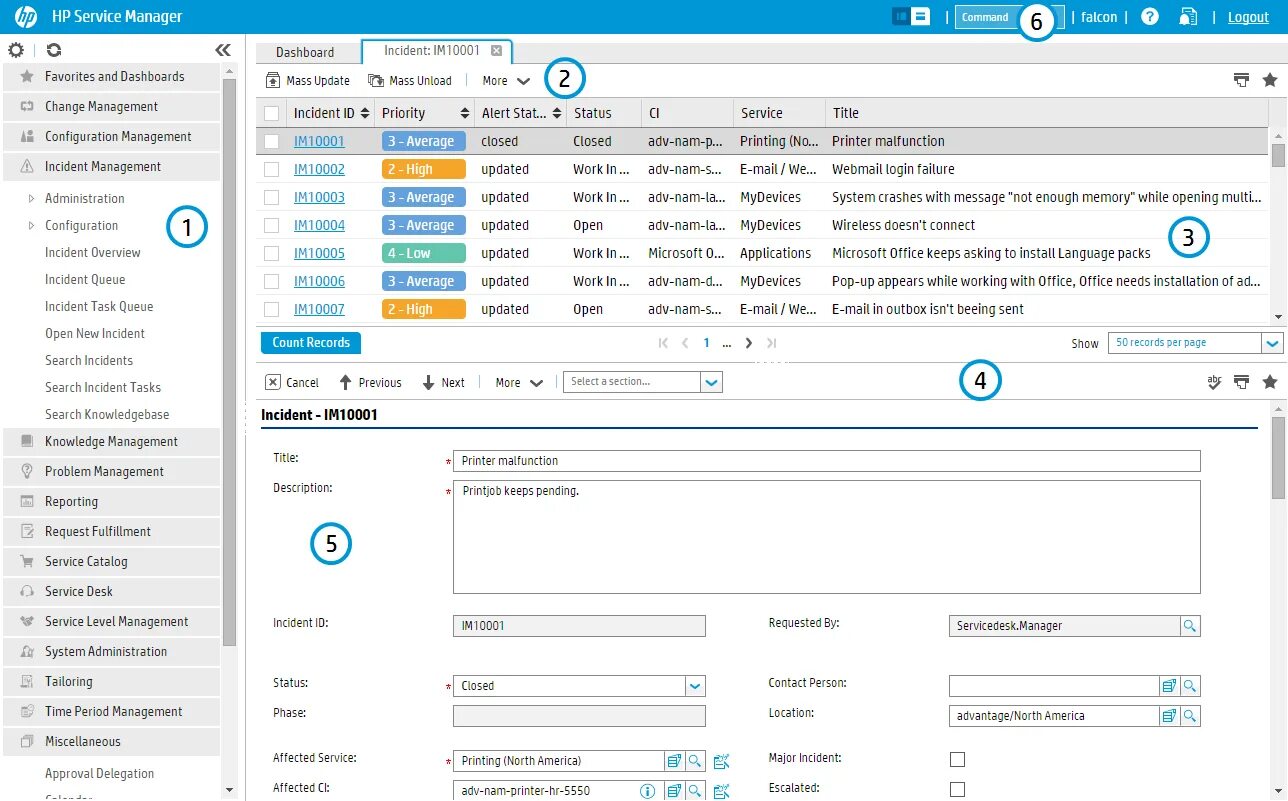The width and height of the screenshot is (1288, 801).
Task: Click Mass Unload button
Action: pyautogui.click(x=410, y=81)
